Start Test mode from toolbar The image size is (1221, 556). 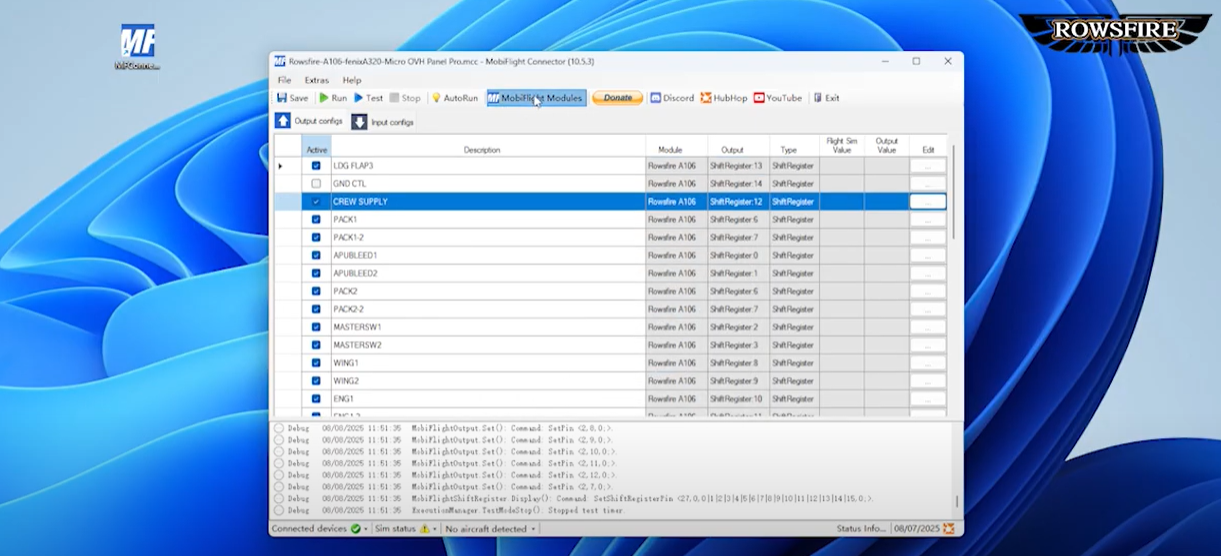click(368, 98)
